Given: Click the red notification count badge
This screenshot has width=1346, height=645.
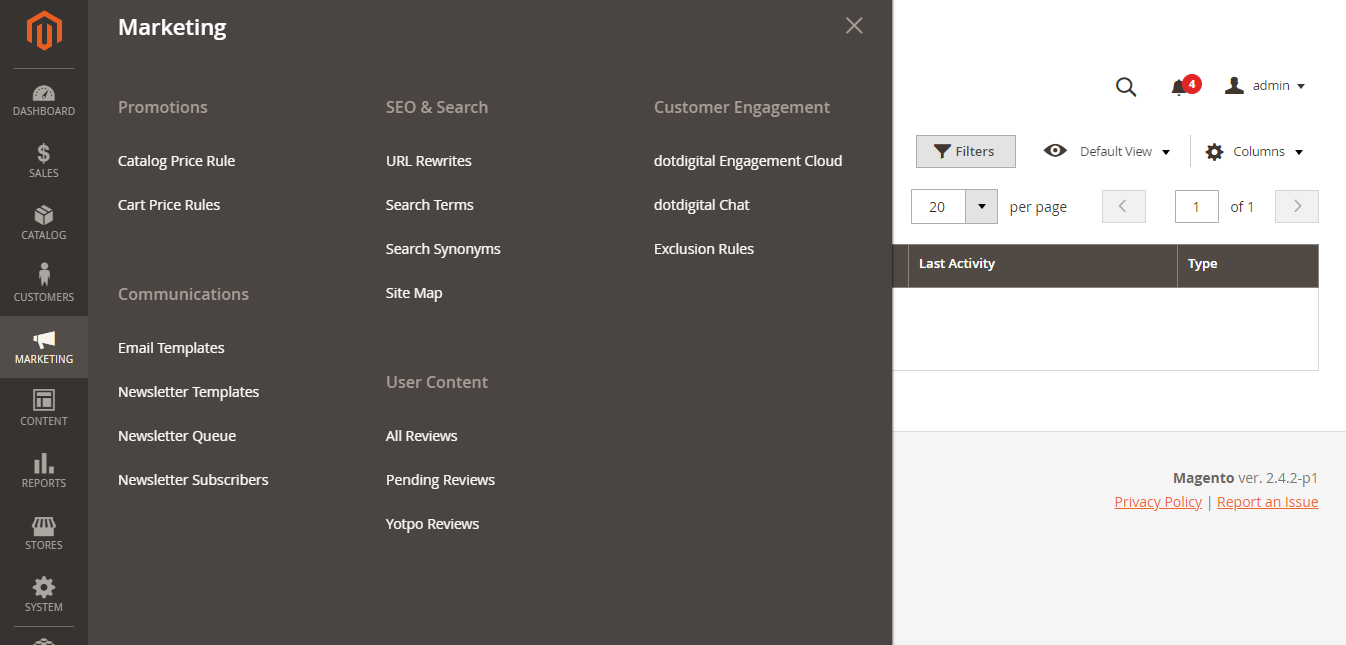Looking at the screenshot, I should click(1192, 84).
